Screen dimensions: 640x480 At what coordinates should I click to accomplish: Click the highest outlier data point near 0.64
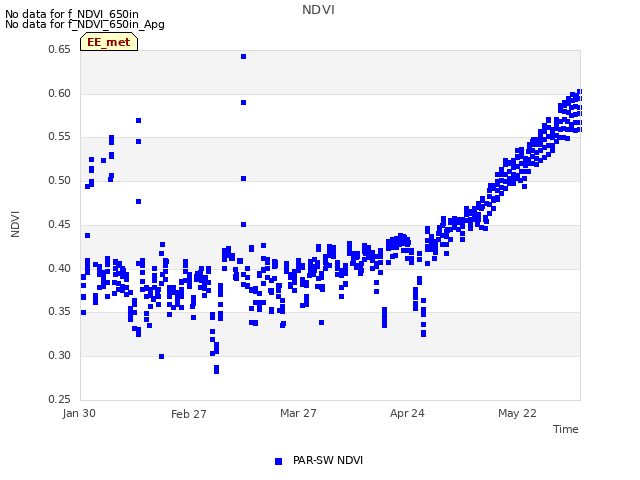pyautogui.click(x=244, y=57)
